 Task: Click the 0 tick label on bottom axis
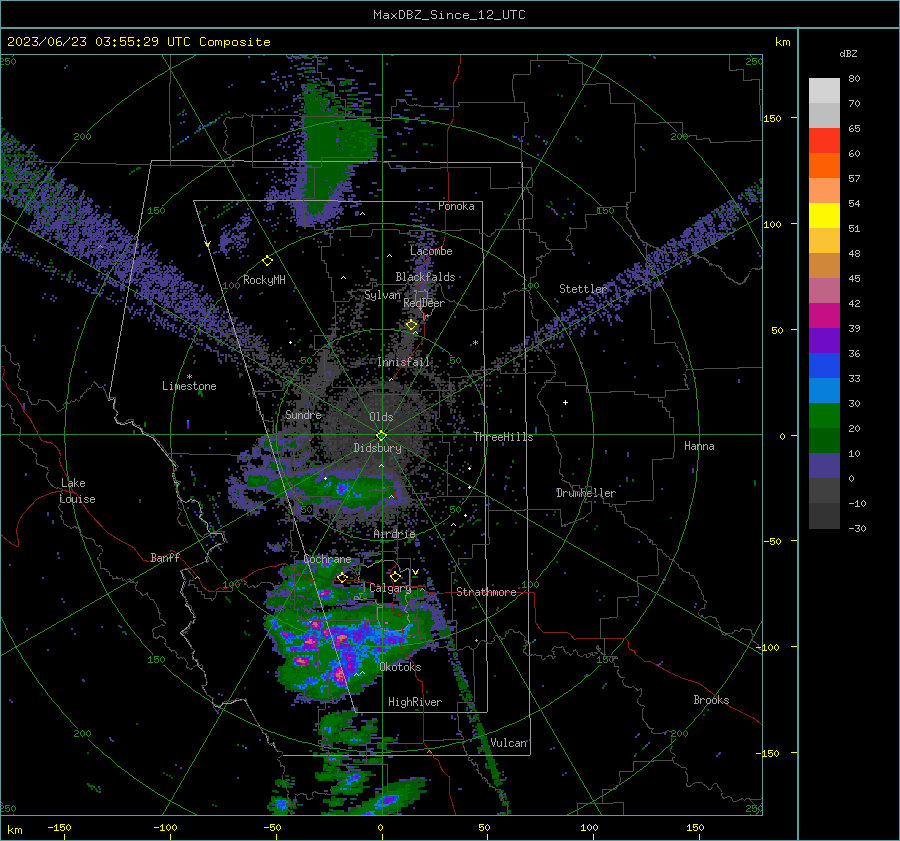coord(381,828)
